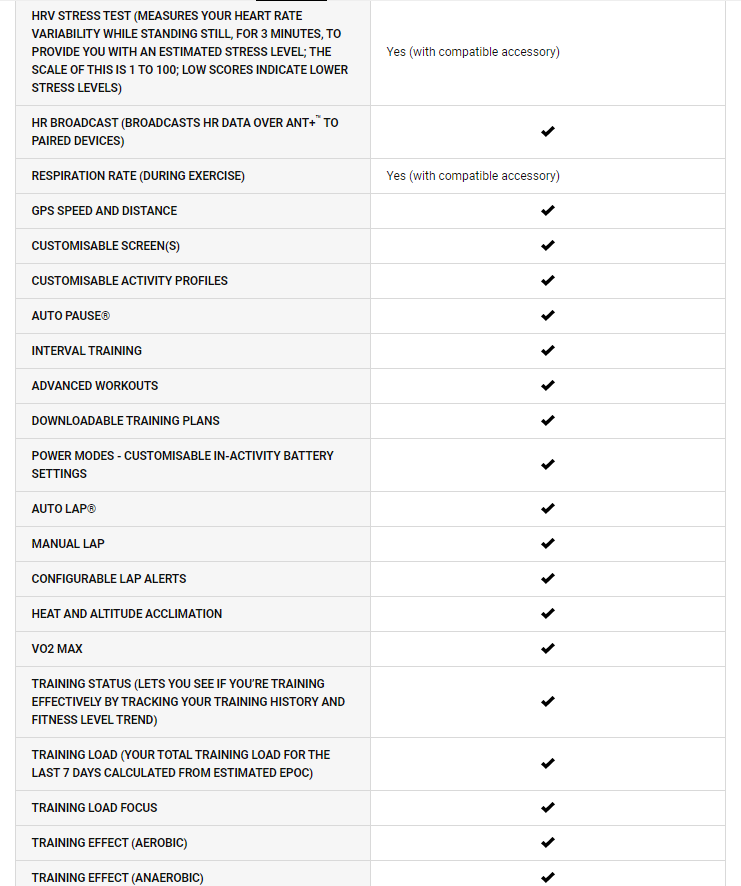Image resolution: width=741 pixels, height=886 pixels.
Task: Click the Customisable Screen(s) feature label
Action: pyautogui.click(x=106, y=246)
